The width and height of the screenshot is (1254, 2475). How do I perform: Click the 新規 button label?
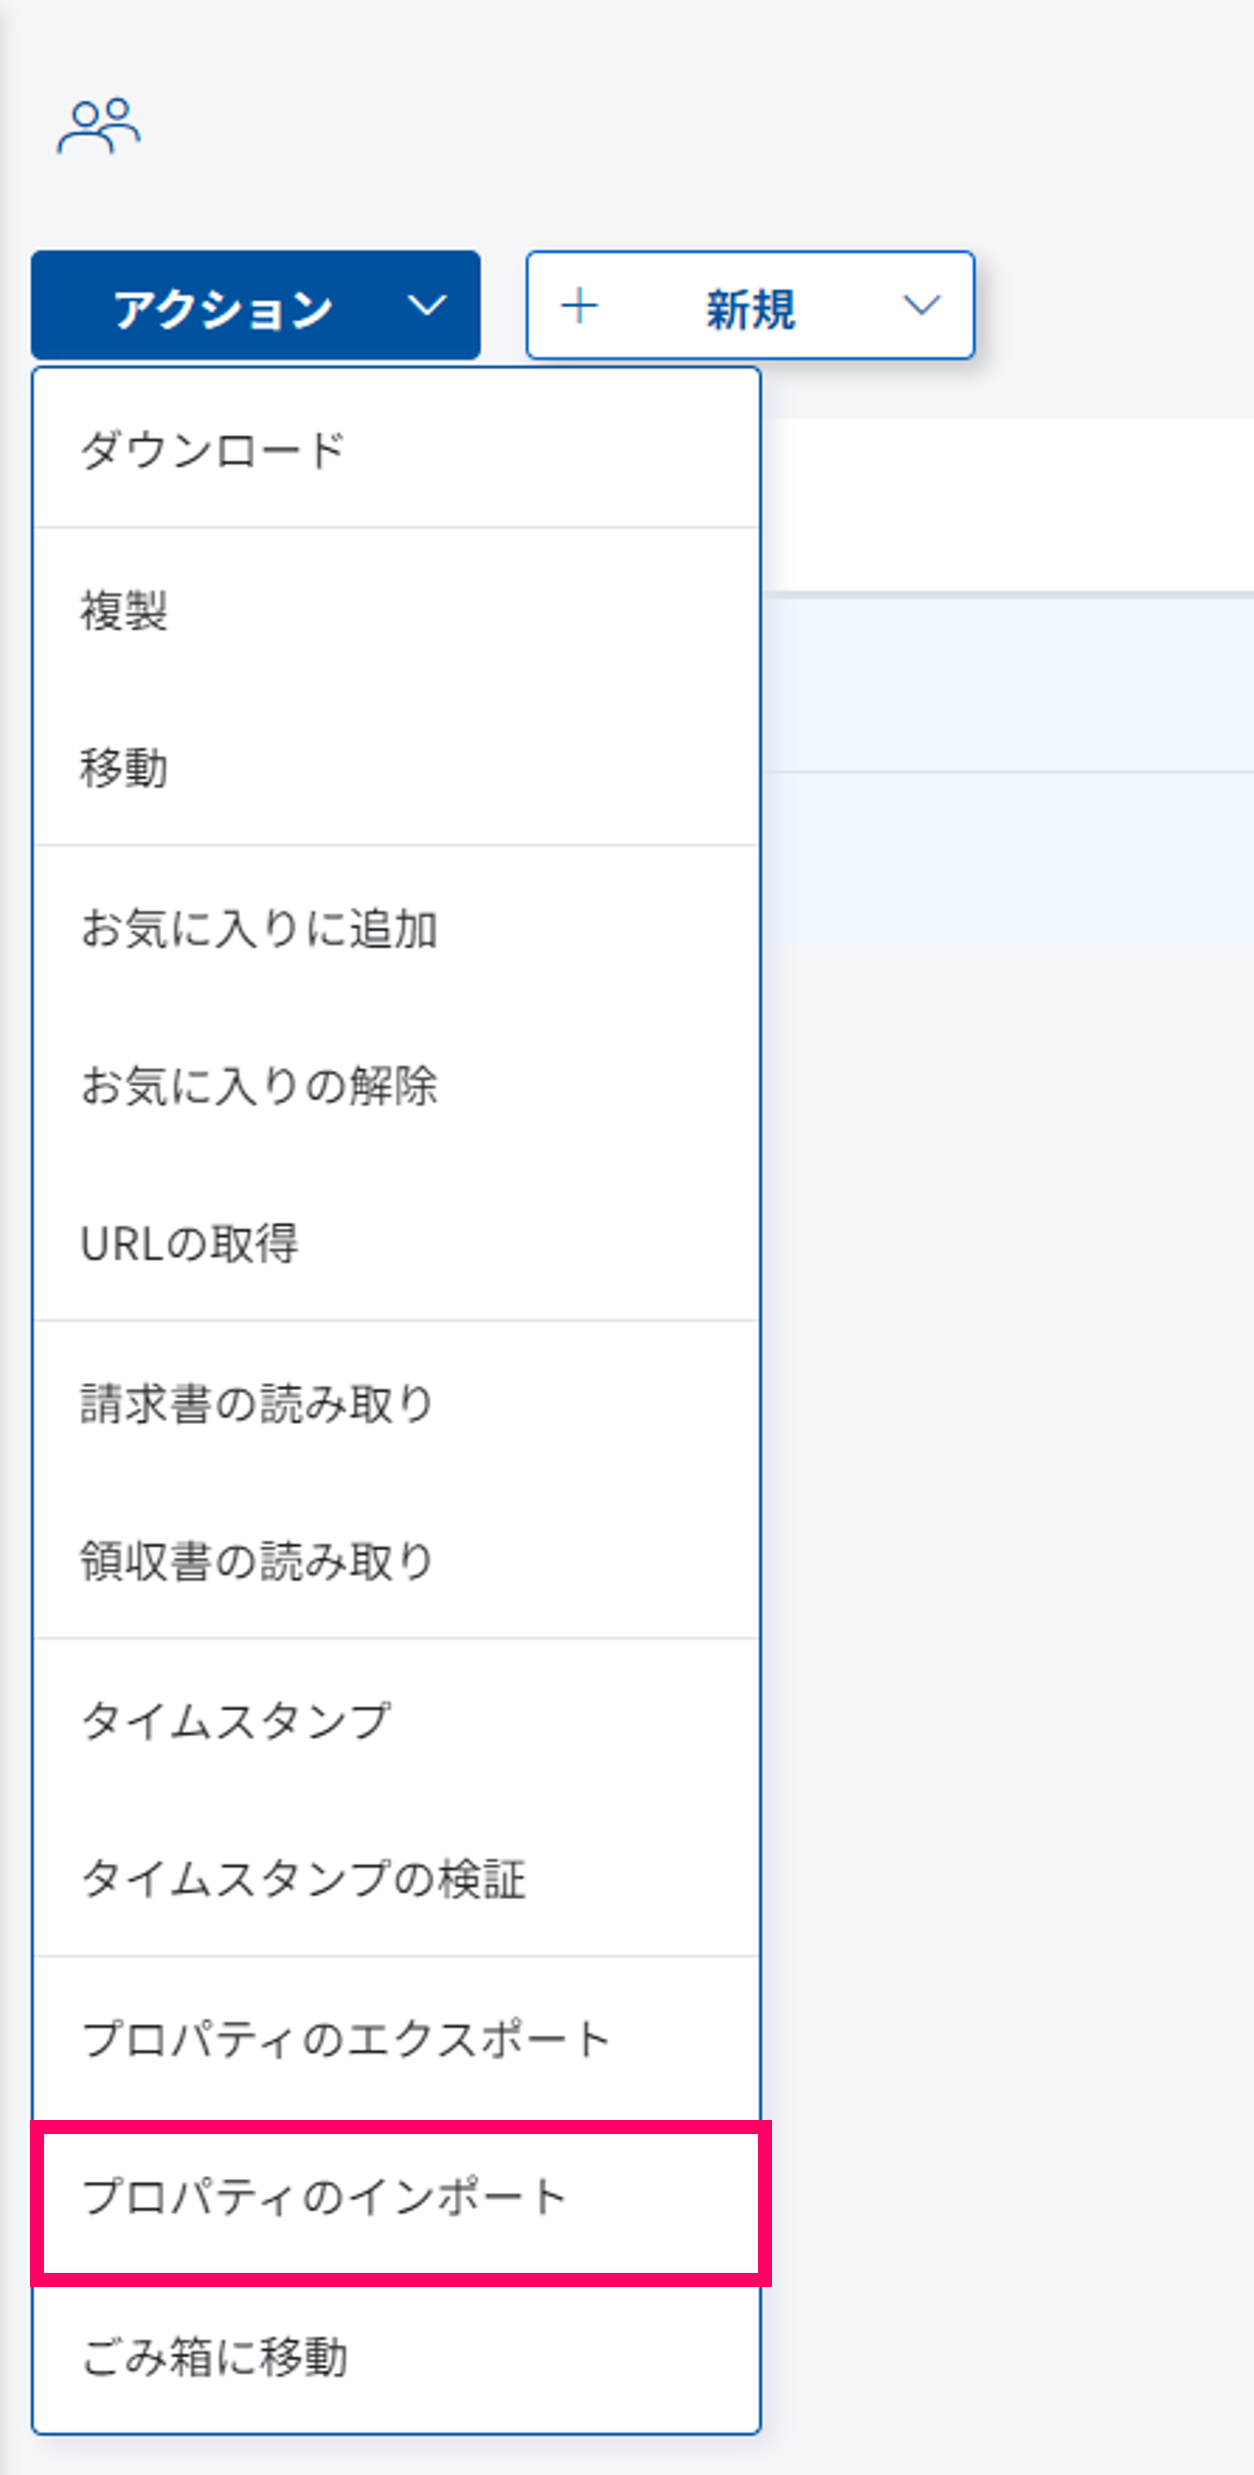[750, 308]
